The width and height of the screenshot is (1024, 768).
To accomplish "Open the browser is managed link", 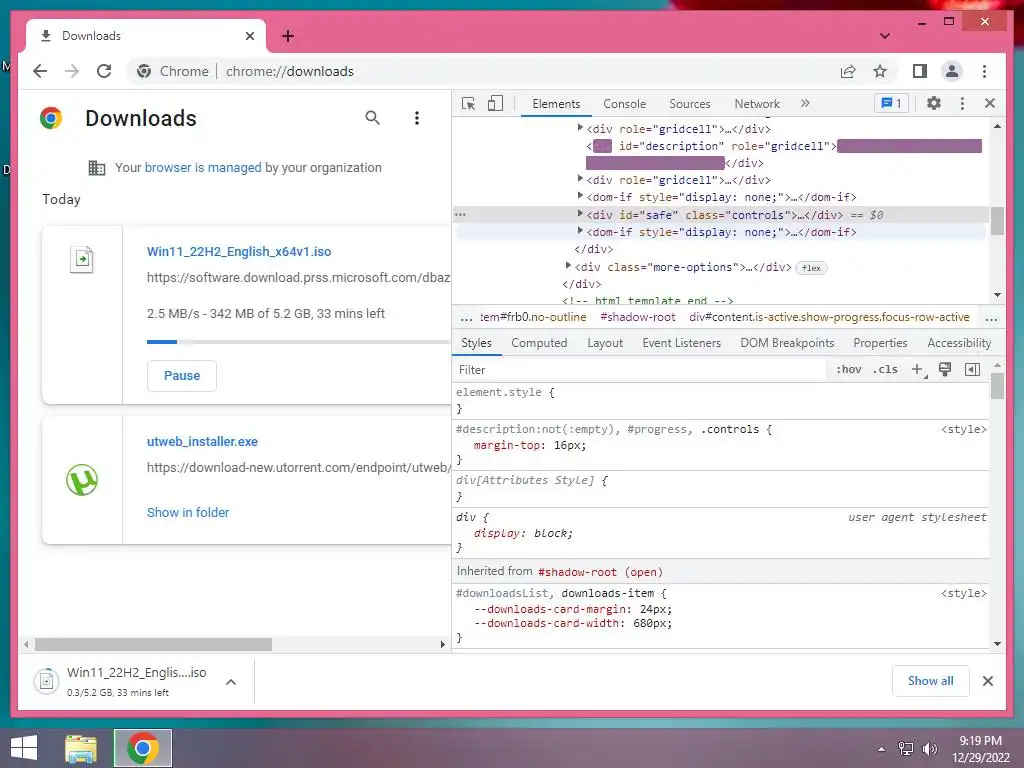I will pyautogui.click(x=203, y=167).
